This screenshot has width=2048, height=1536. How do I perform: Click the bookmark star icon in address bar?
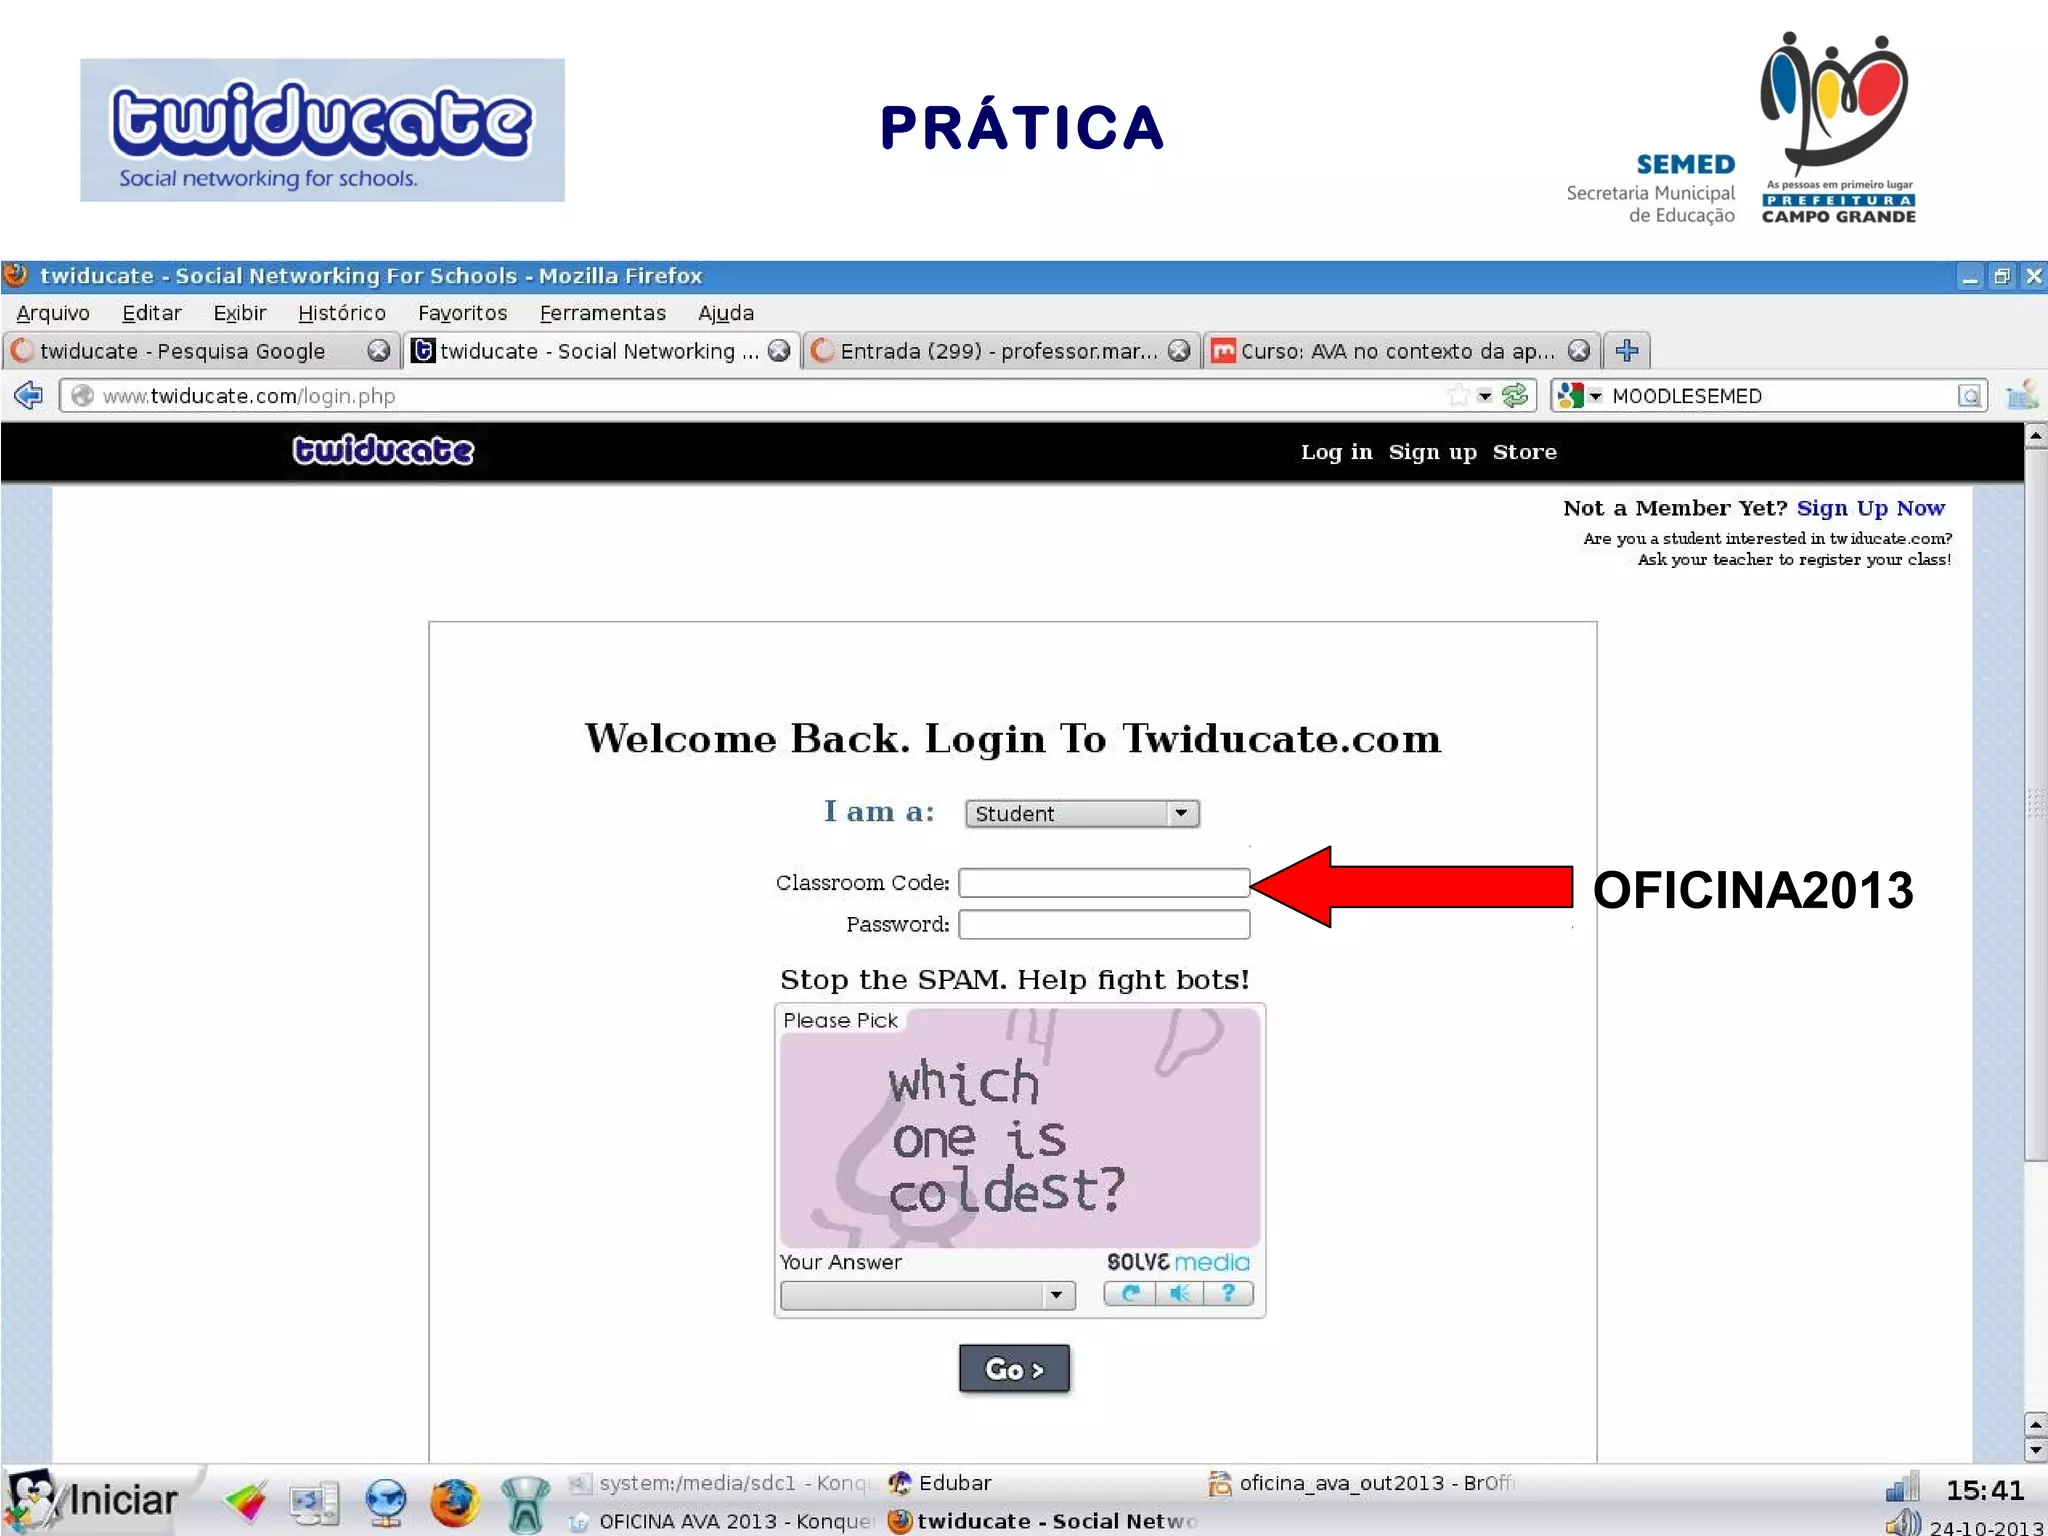pos(1459,396)
